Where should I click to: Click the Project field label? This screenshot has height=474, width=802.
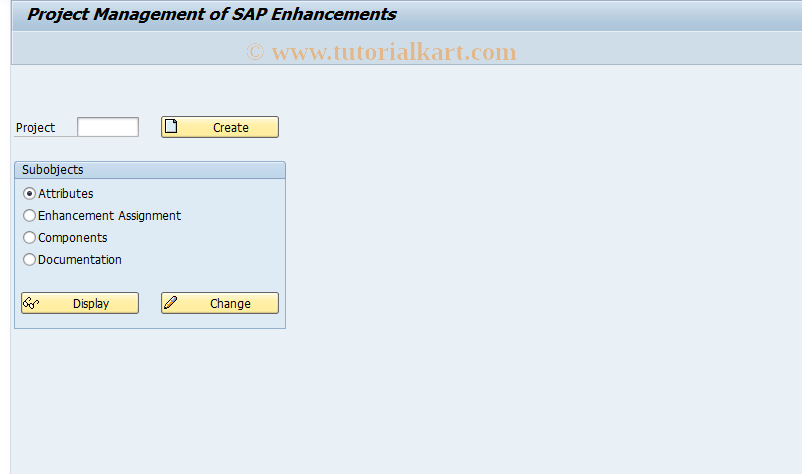pyautogui.click(x=35, y=128)
